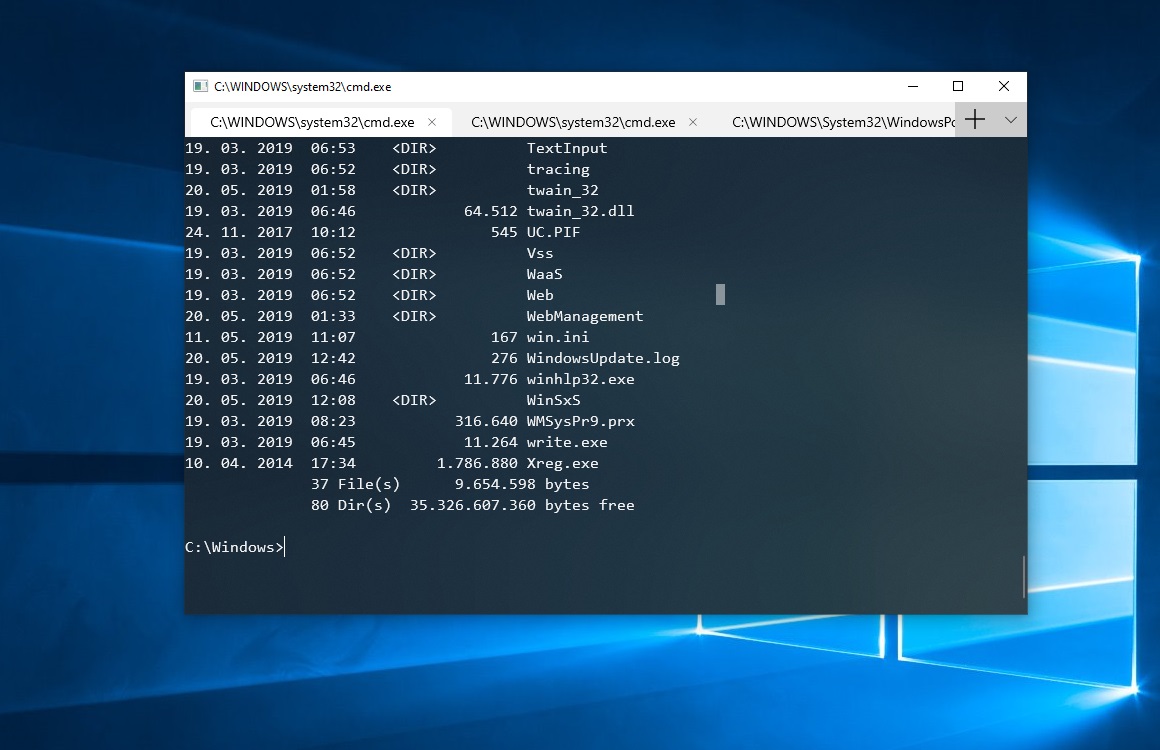Viewport: 1160px width, 750px height.
Task: Click the cmd.exe icon in the title bar
Action: [x=200, y=87]
